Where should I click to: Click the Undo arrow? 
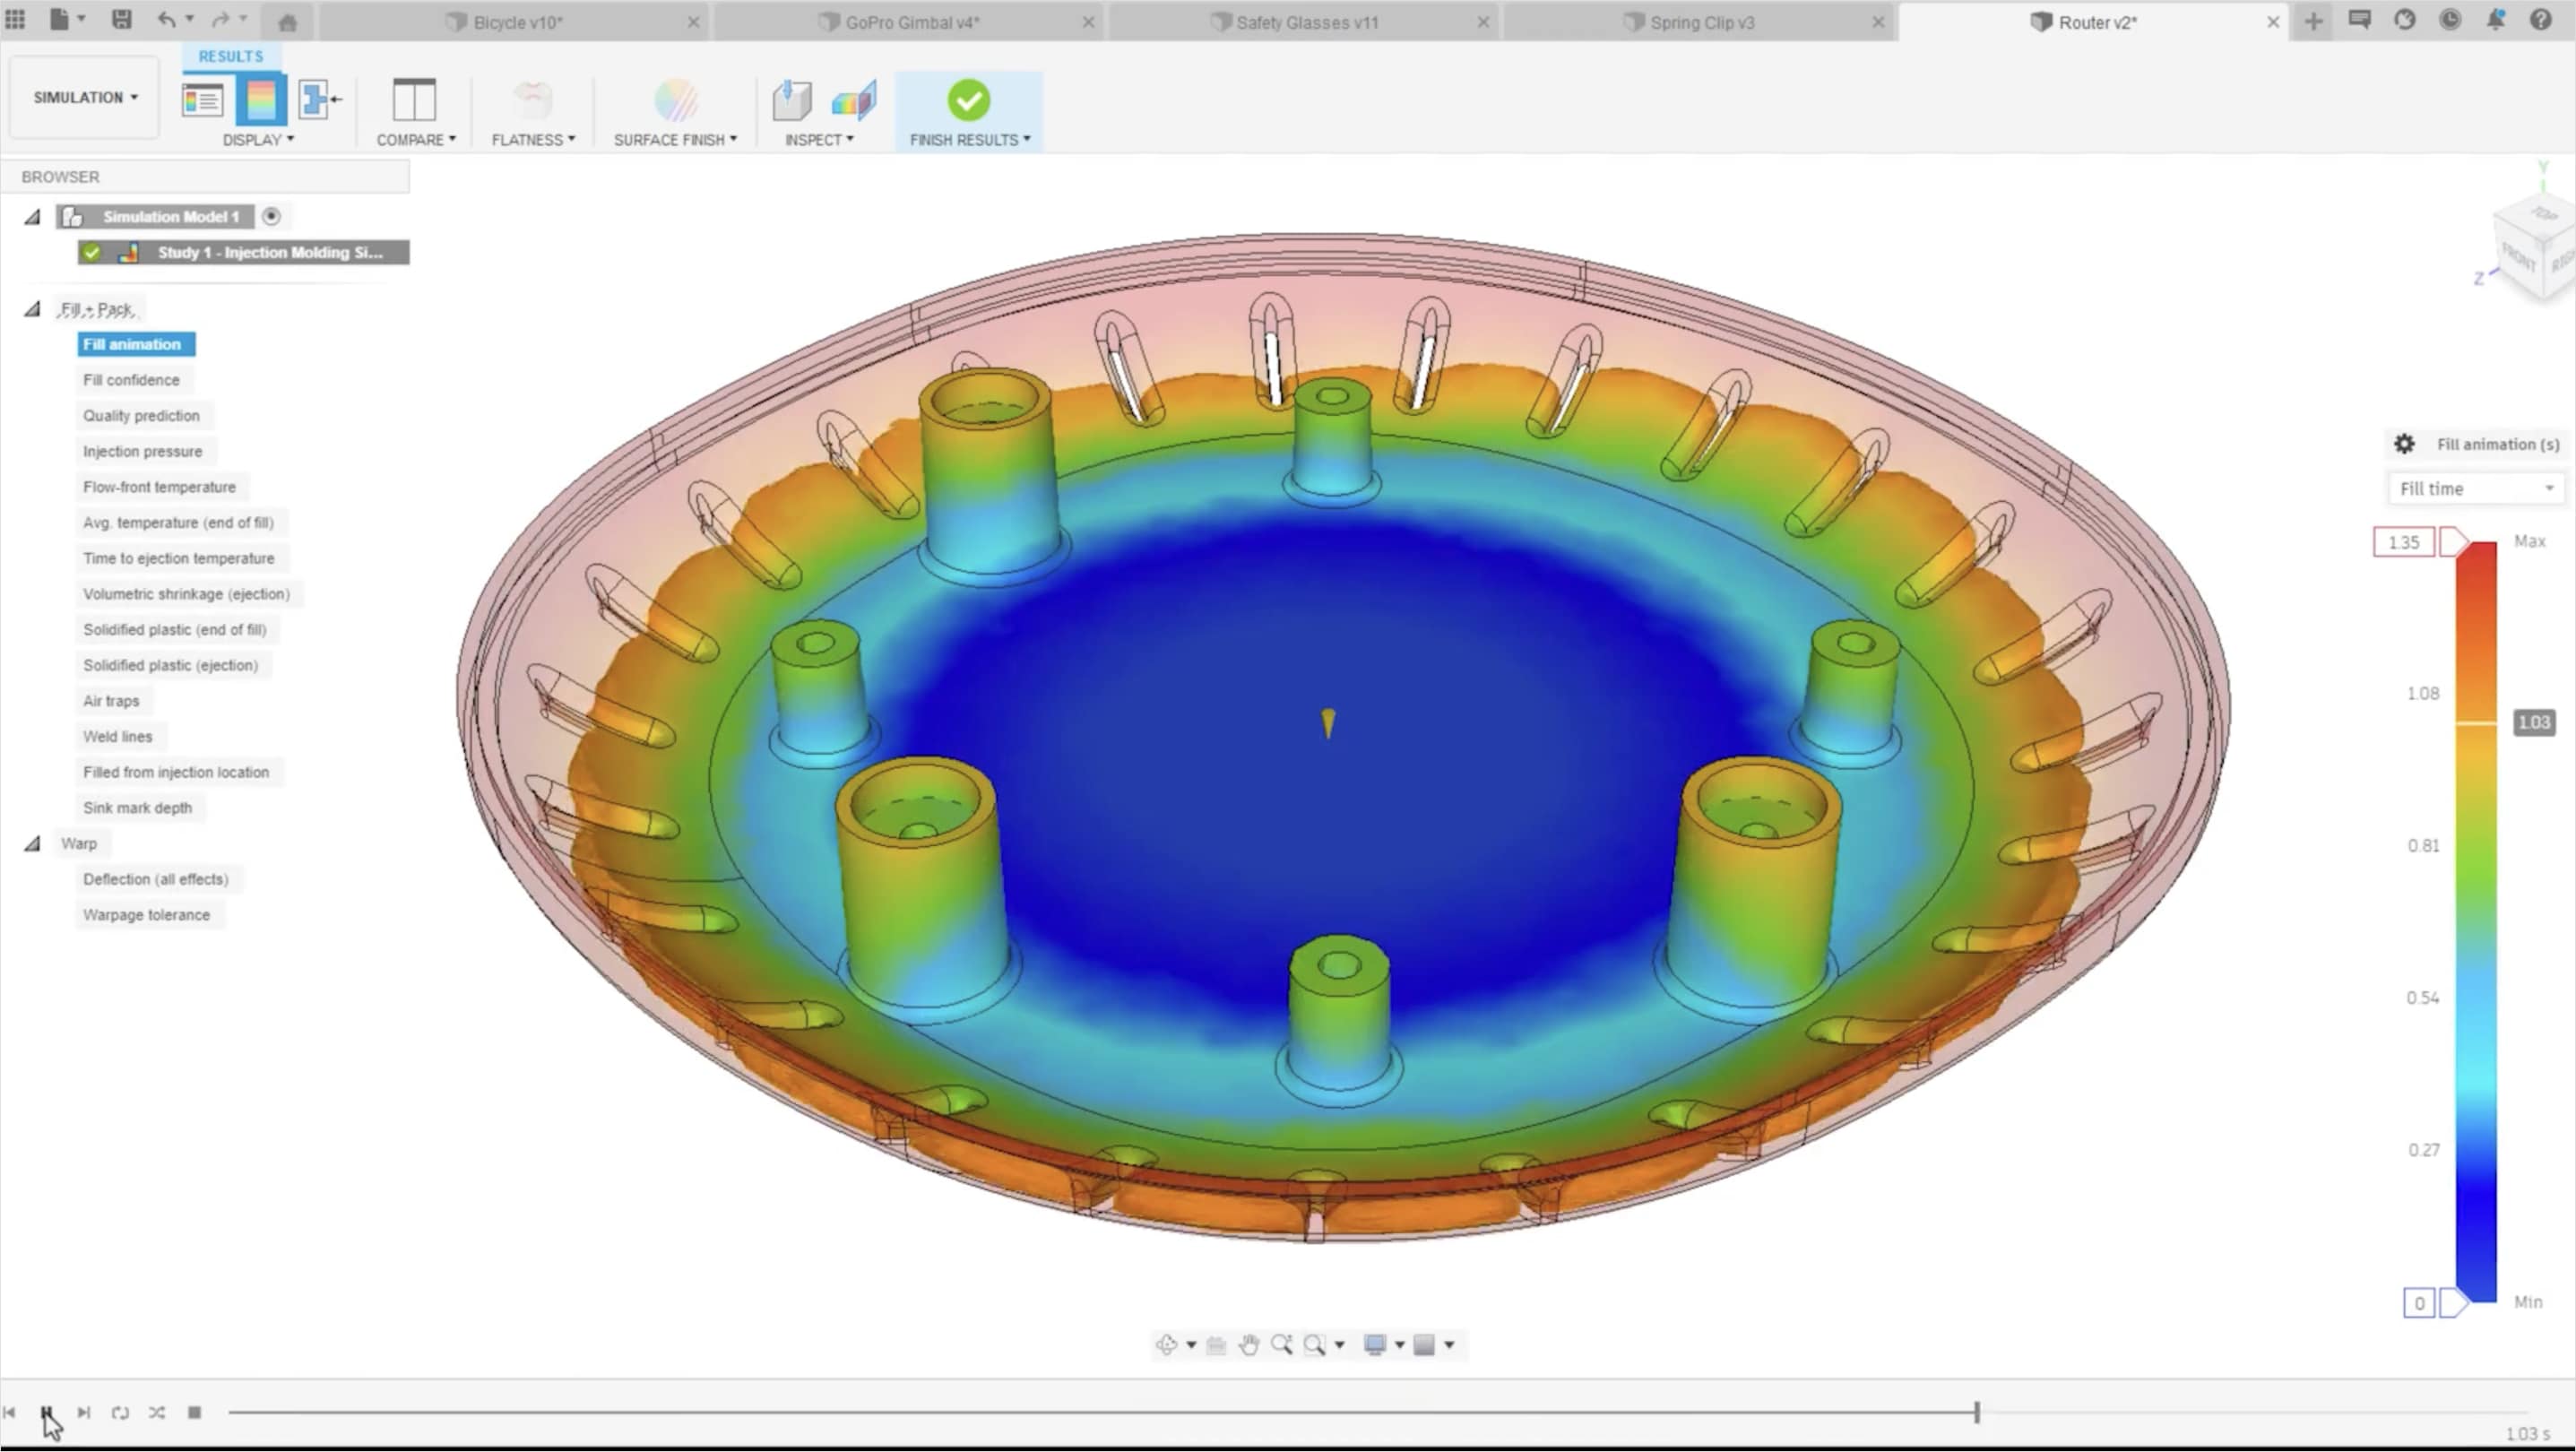[167, 20]
